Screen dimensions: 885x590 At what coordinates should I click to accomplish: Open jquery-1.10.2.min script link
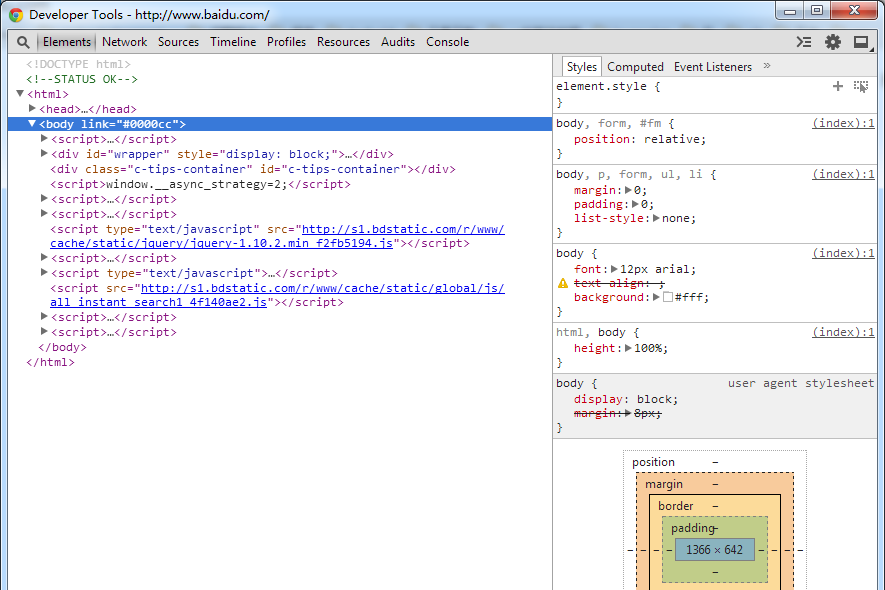(x=277, y=236)
